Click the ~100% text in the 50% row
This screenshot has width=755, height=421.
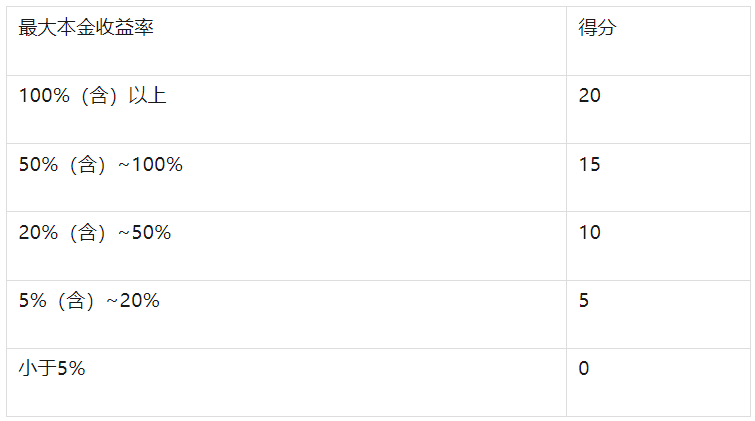pyautogui.click(x=150, y=164)
